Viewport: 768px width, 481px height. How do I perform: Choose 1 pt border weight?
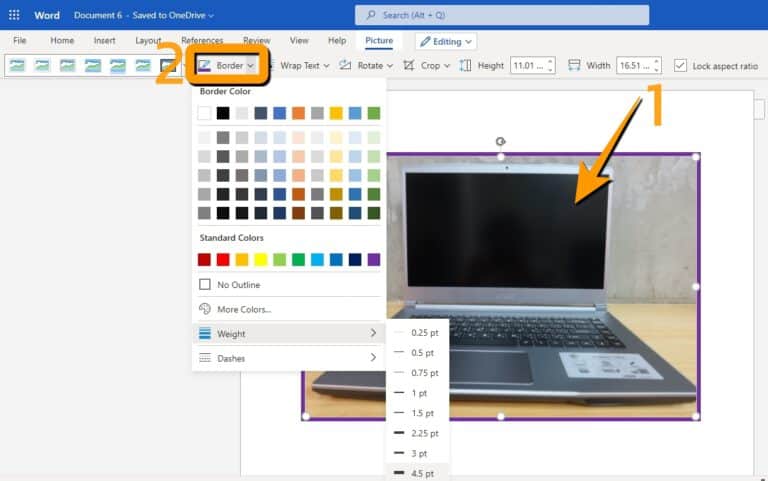point(418,393)
